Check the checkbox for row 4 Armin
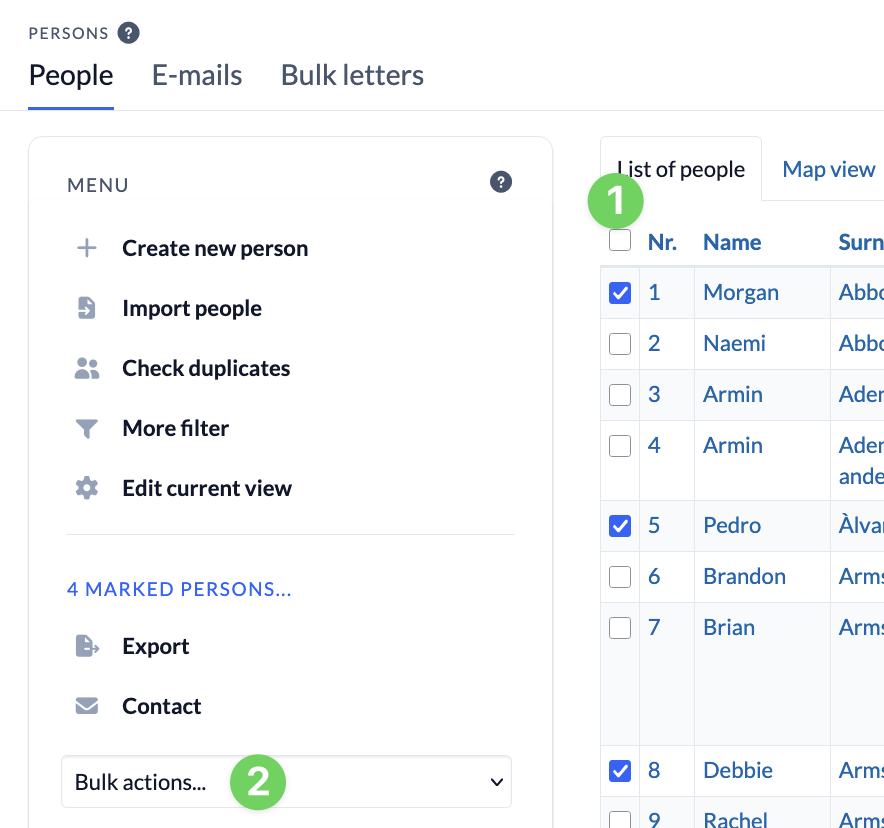This screenshot has width=884, height=828. point(620,446)
